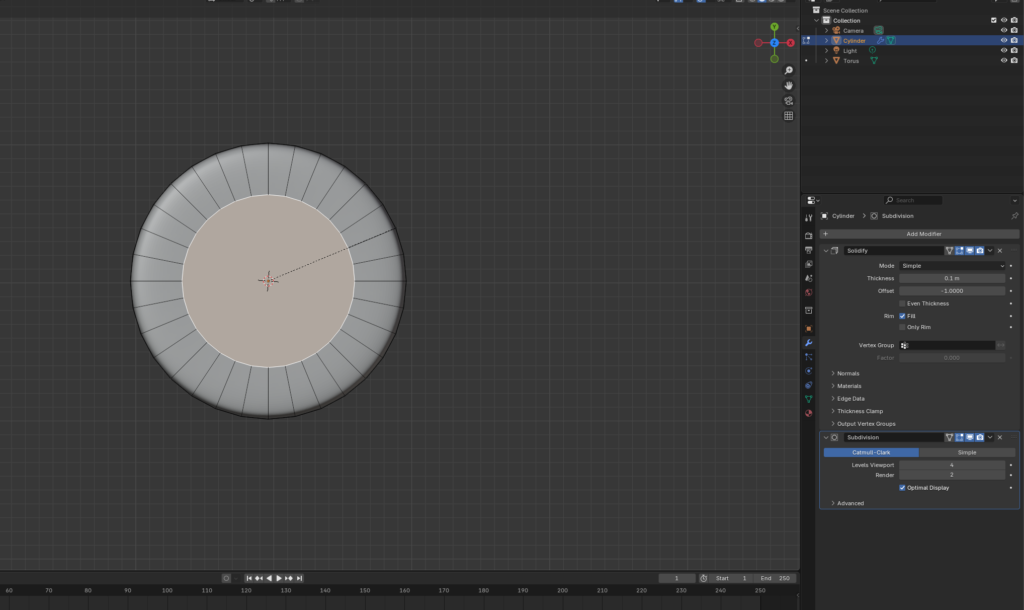
Task: Select the pan hand viewport icon
Action: tap(788, 85)
